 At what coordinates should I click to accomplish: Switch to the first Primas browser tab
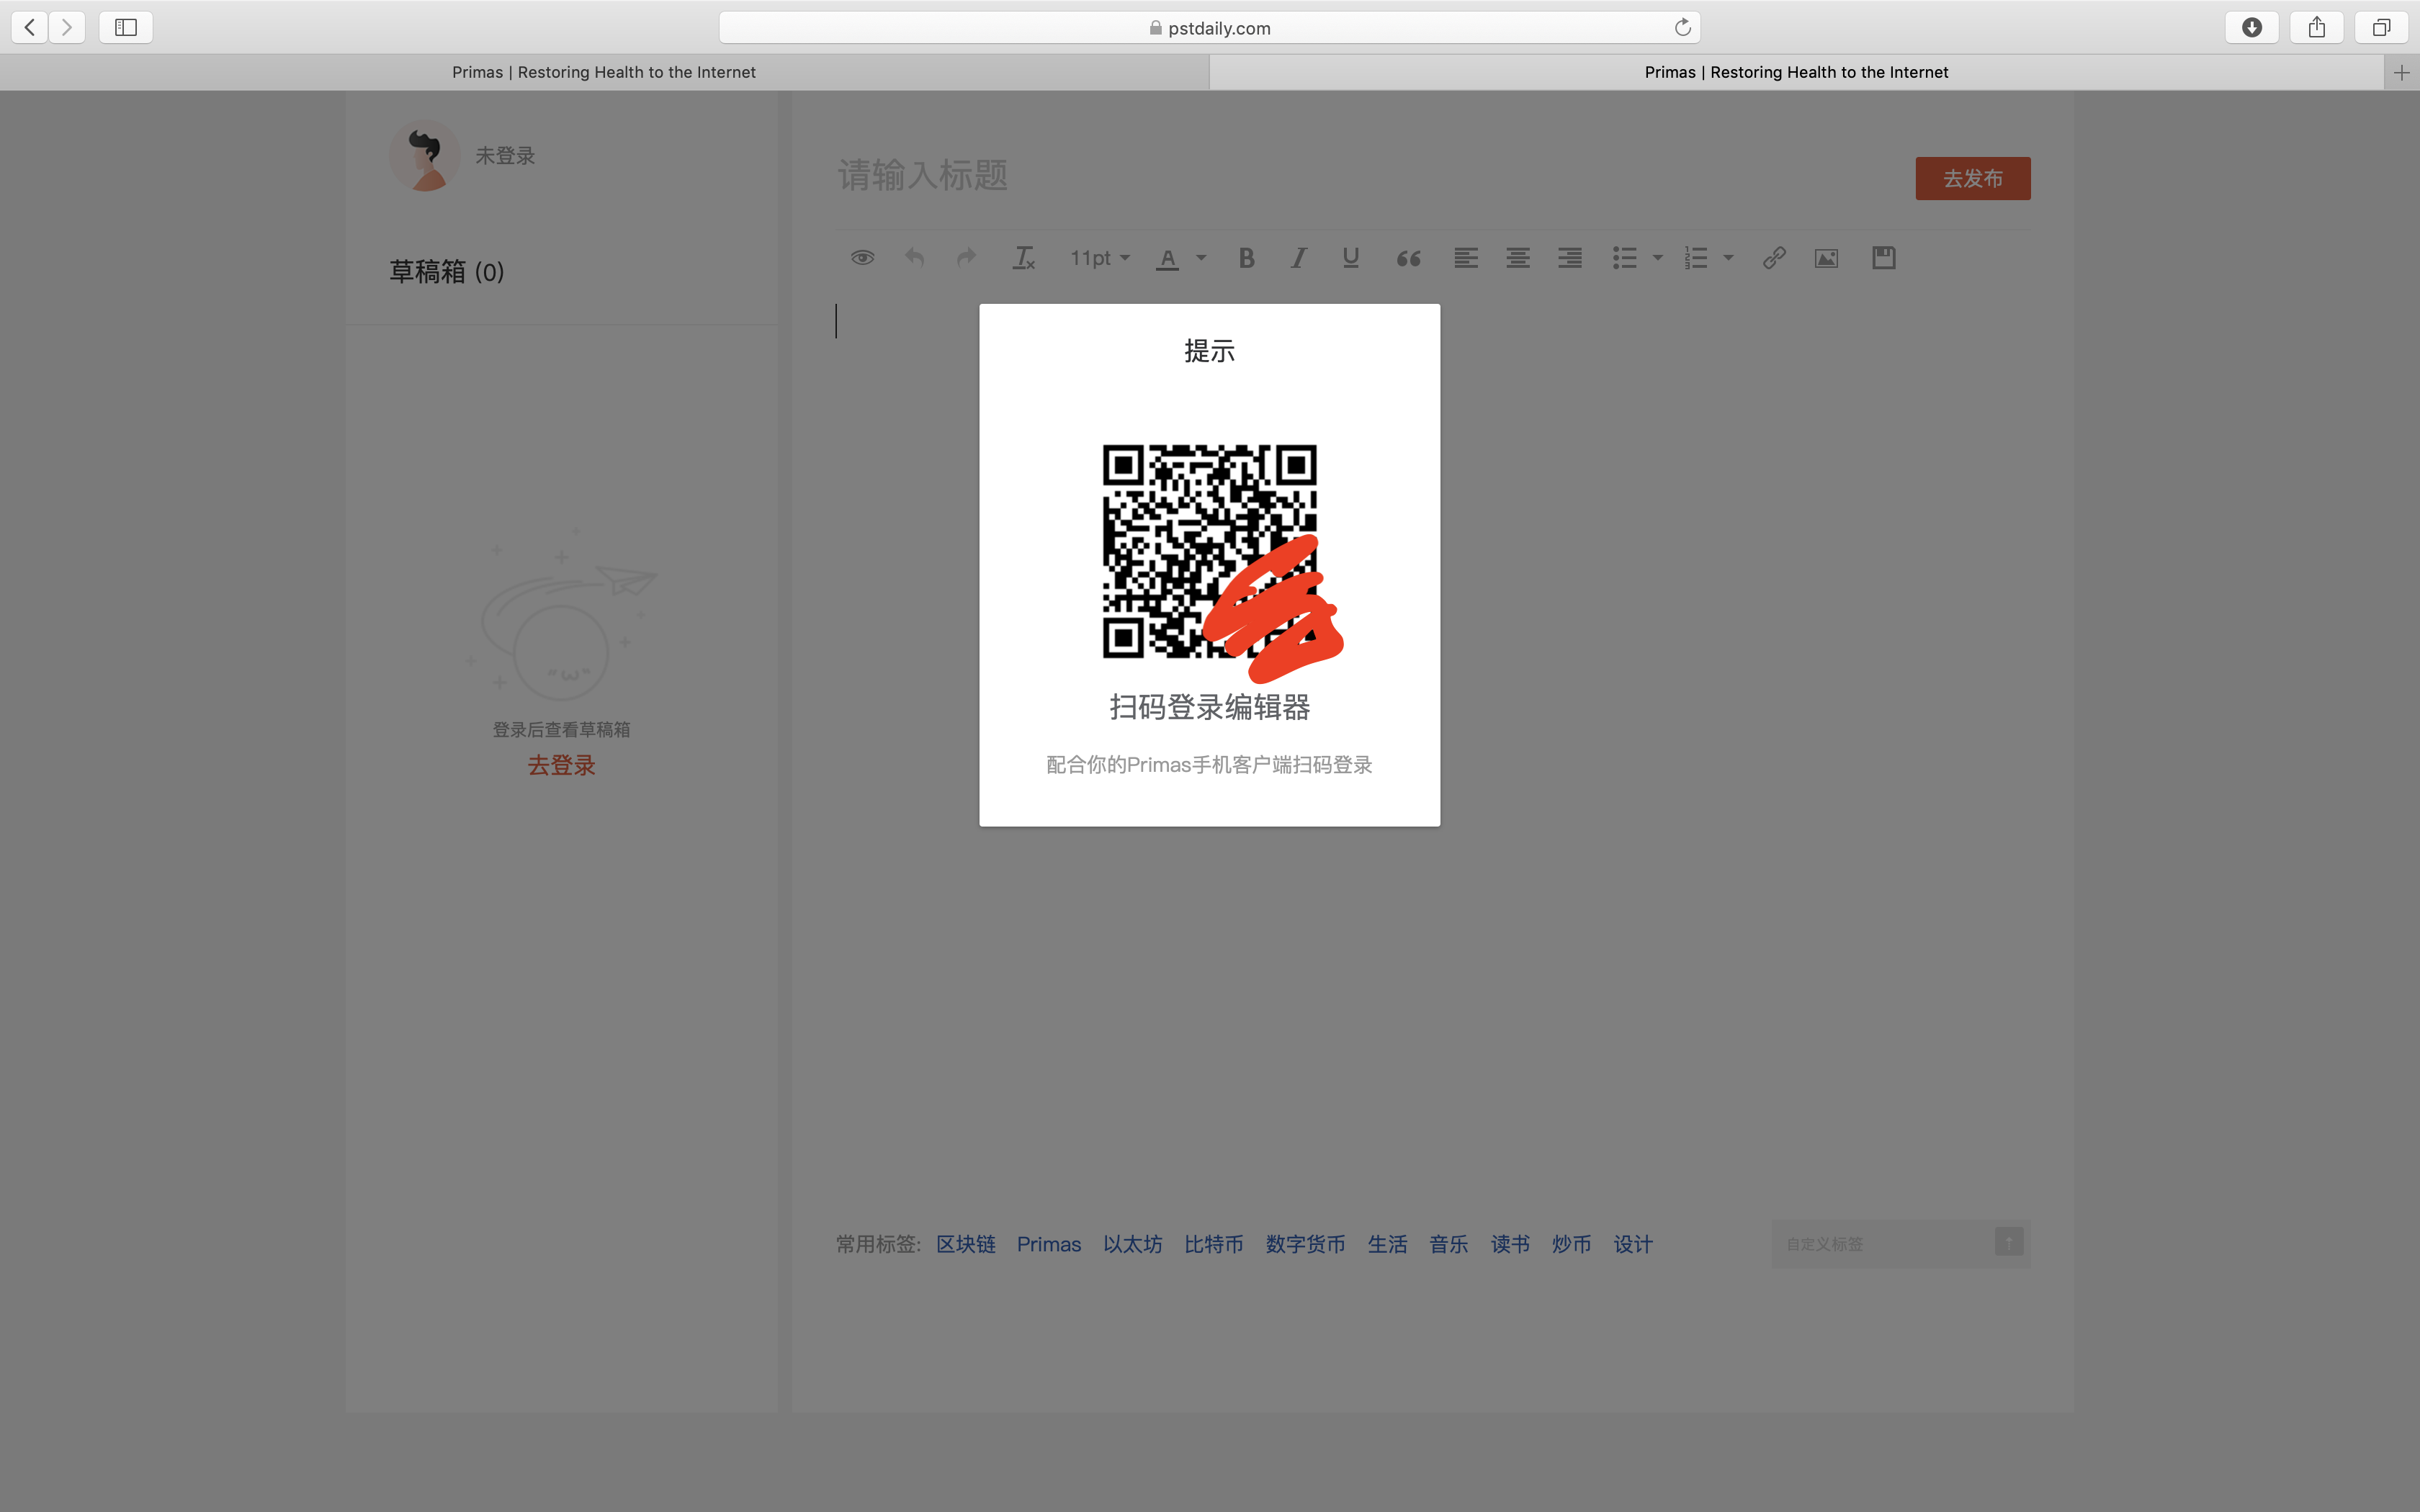tap(604, 72)
